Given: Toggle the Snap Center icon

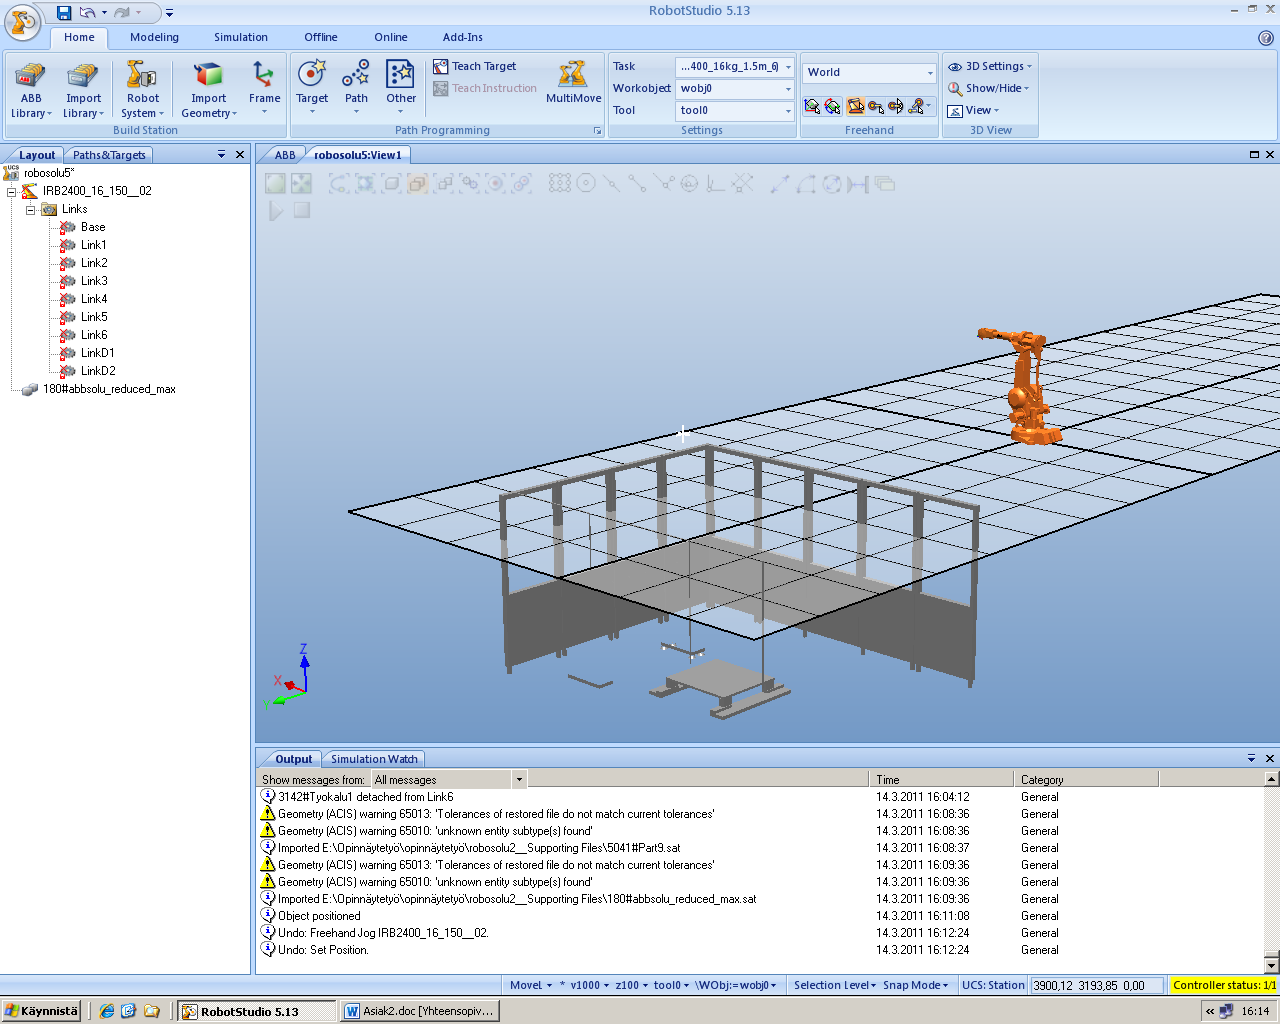Looking at the screenshot, I should coord(586,183).
